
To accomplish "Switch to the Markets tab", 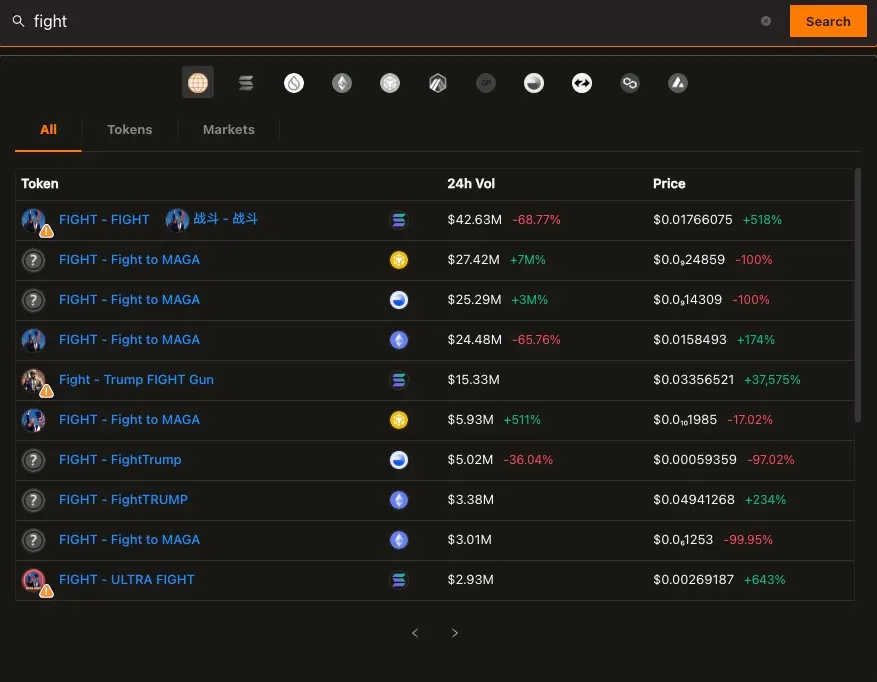I will 228,130.
